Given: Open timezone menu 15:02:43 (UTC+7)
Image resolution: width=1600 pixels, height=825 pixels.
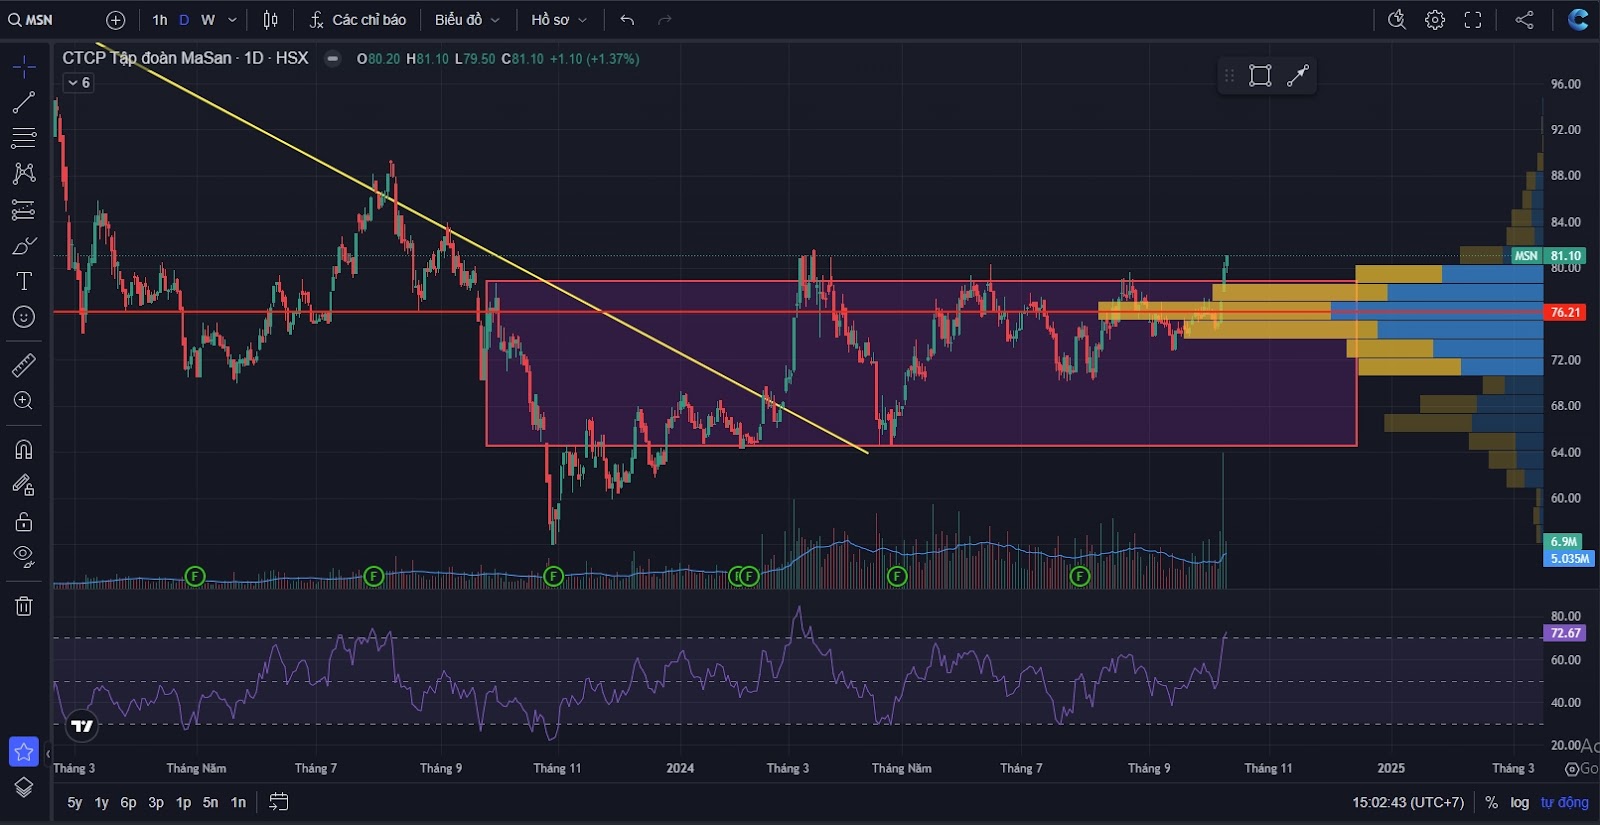Looking at the screenshot, I should [x=1408, y=802].
